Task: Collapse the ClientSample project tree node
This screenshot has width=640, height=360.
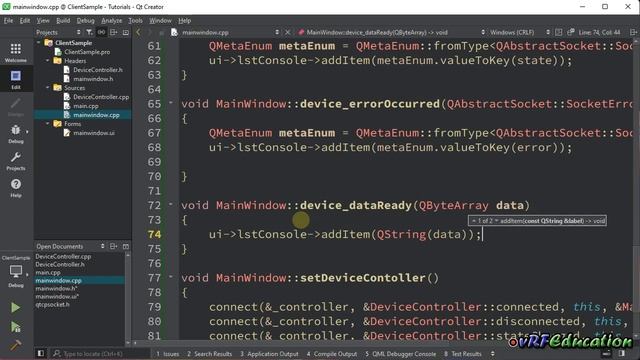Action: click(39, 42)
